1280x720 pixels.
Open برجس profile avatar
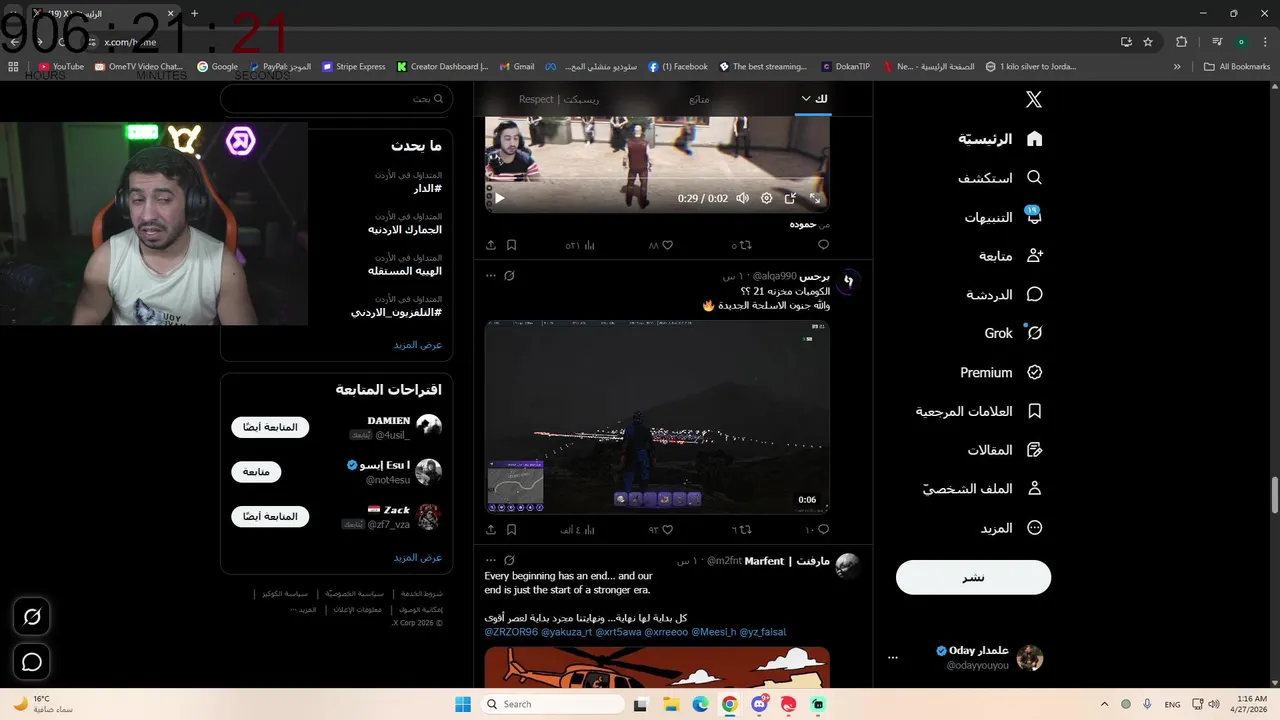tap(847, 281)
